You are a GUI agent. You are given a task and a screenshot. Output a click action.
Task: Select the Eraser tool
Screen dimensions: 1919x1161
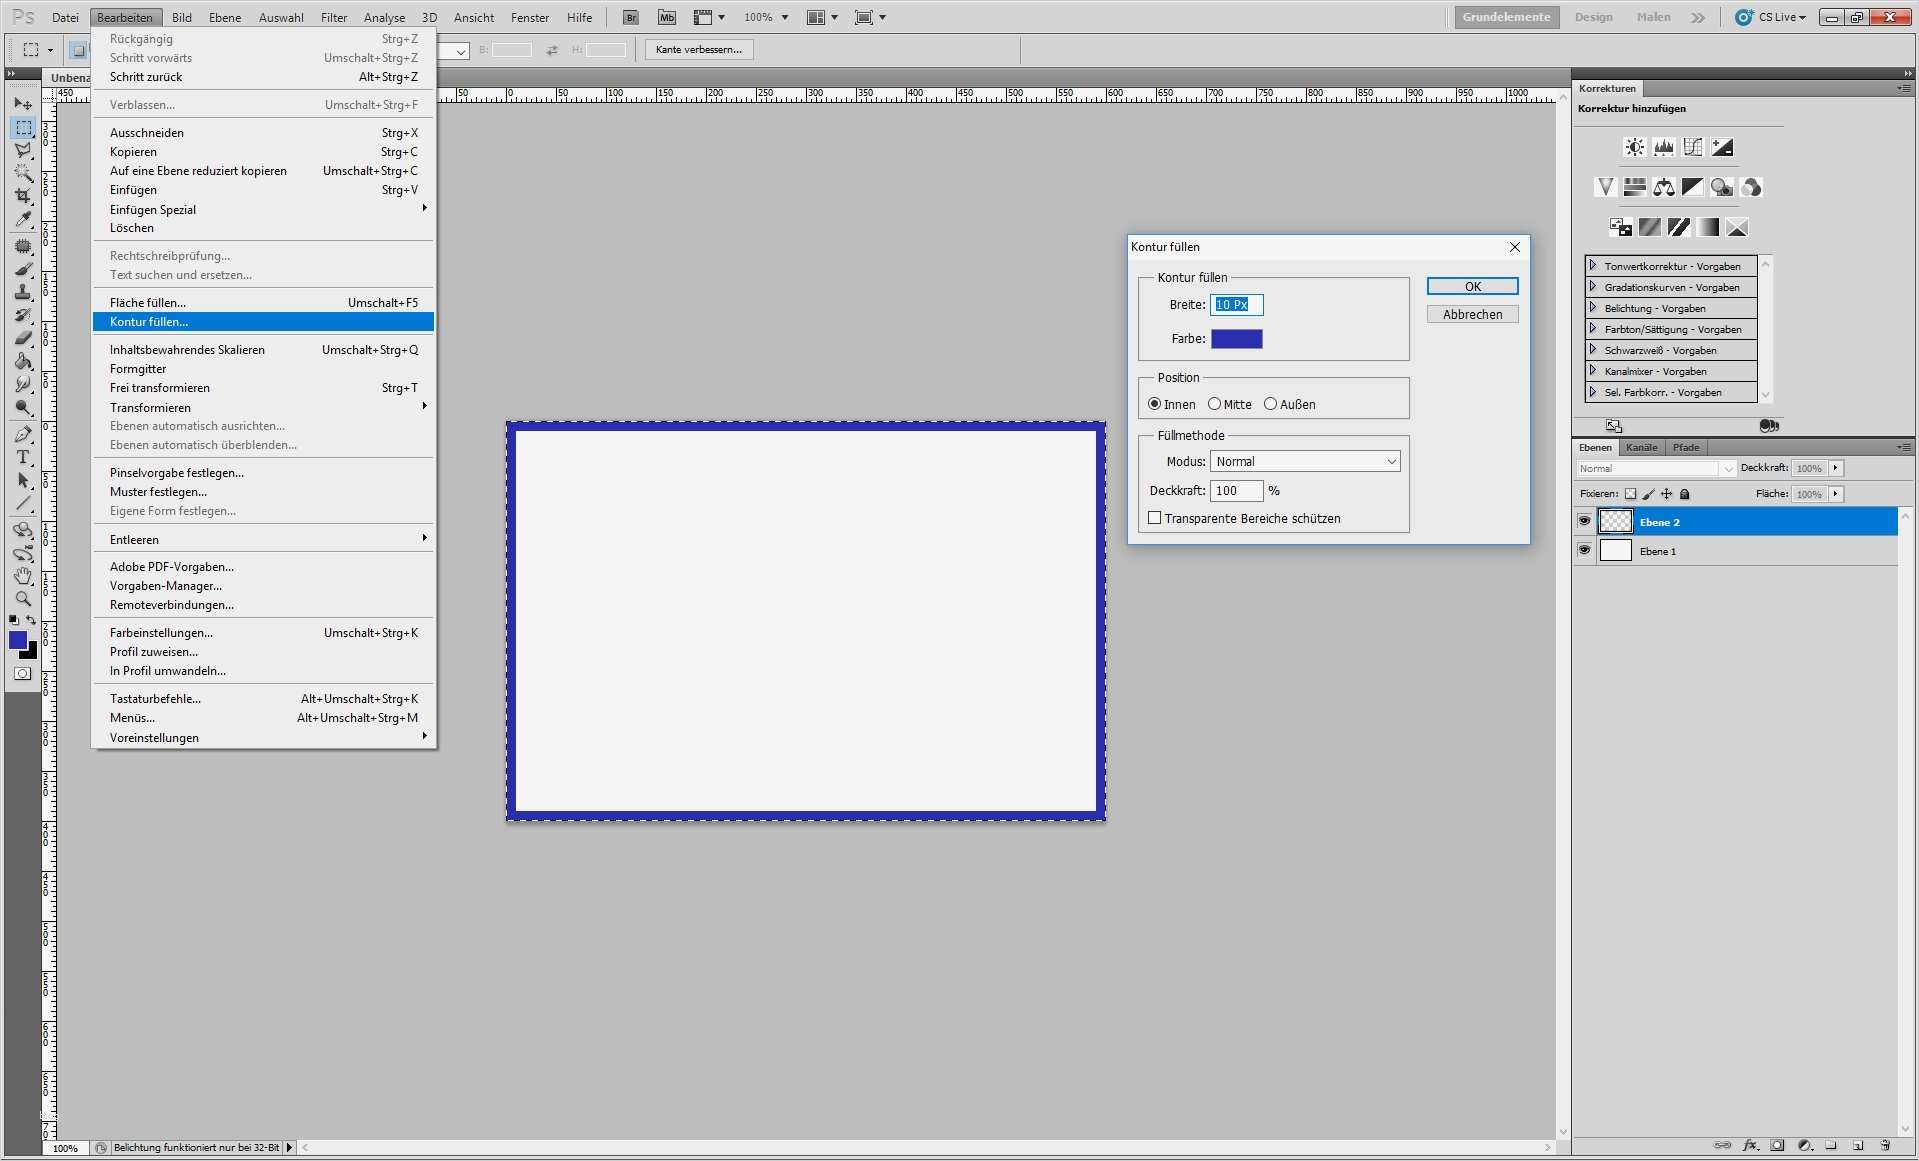[23, 338]
